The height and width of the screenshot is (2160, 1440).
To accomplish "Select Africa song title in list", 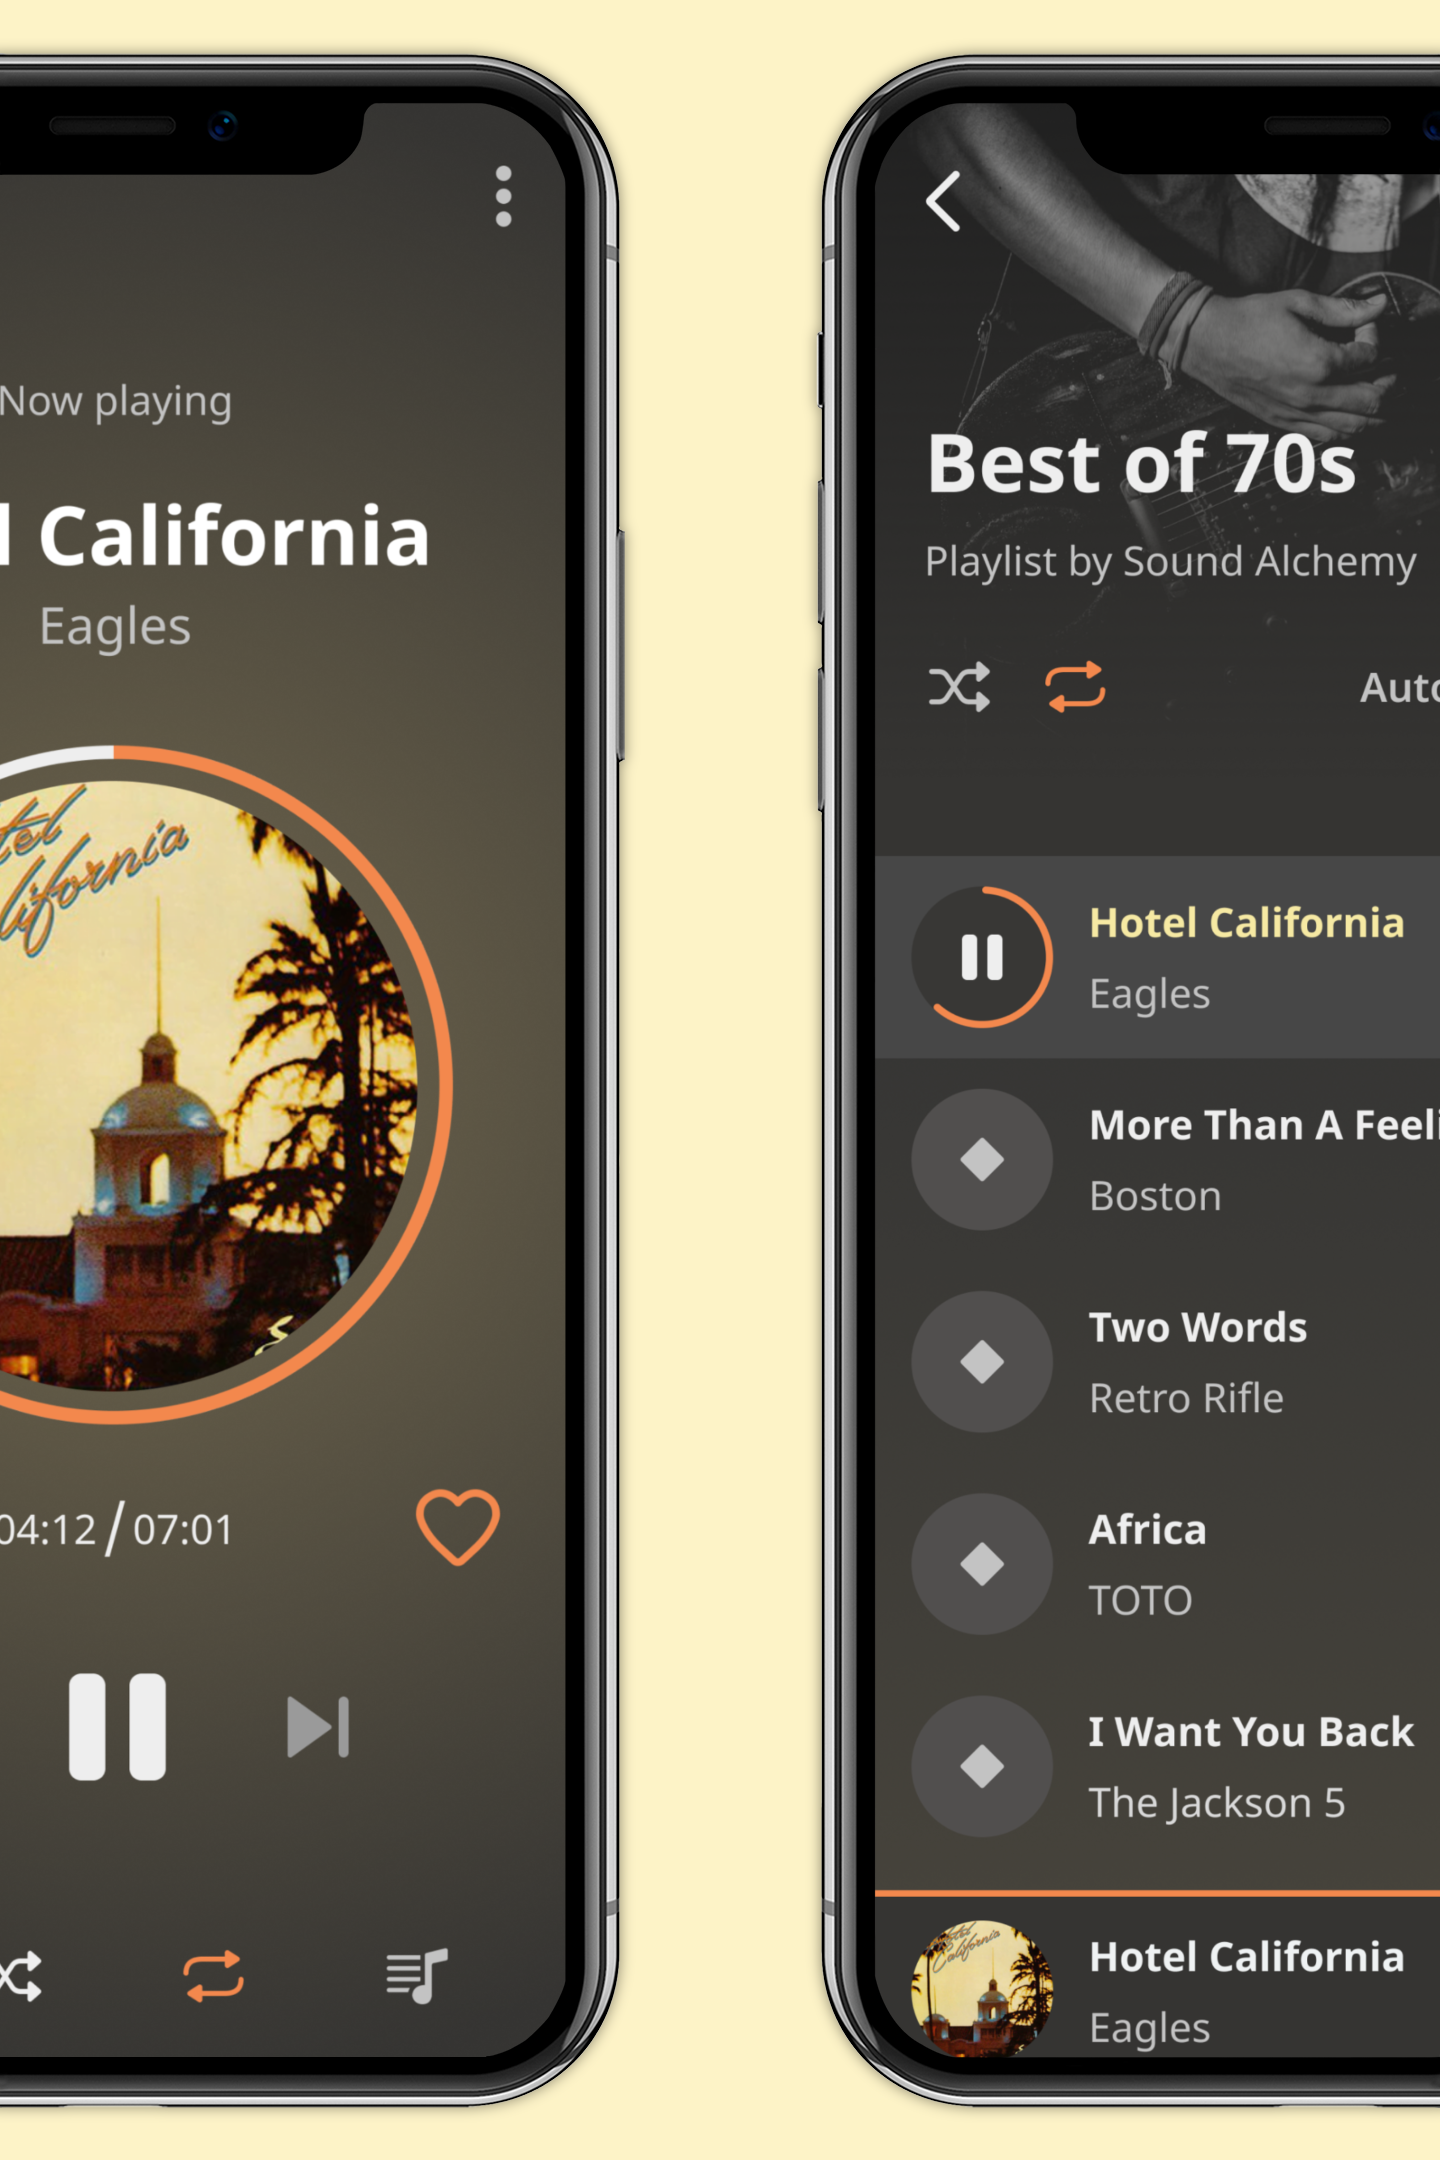I will [x=1148, y=1530].
